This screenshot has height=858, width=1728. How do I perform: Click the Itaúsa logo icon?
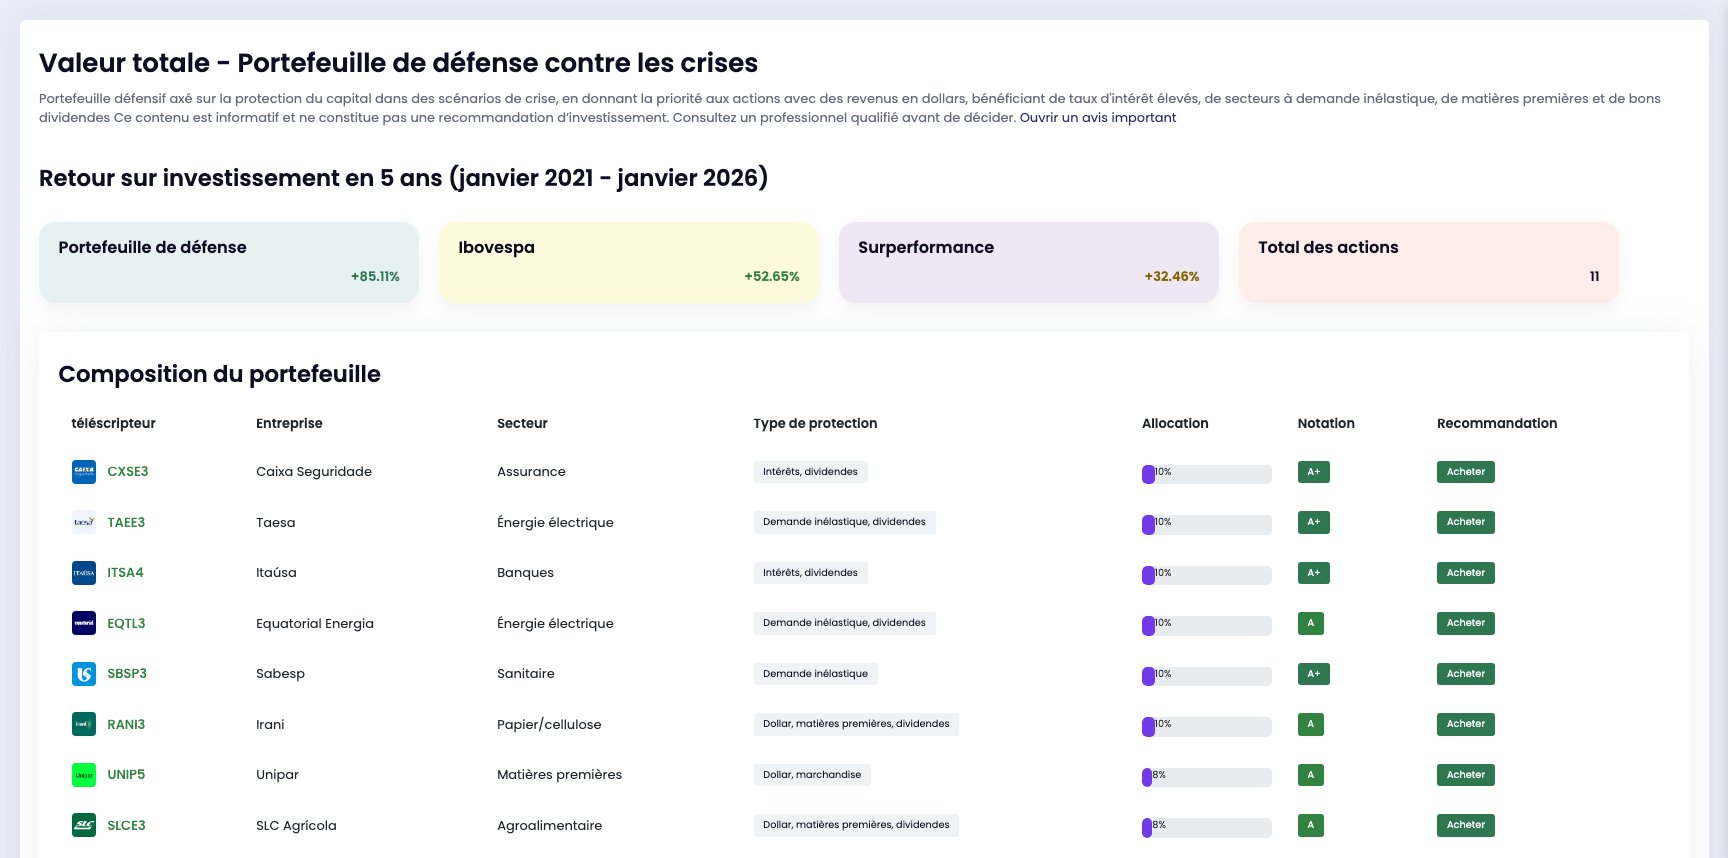[x=84, y=573]
